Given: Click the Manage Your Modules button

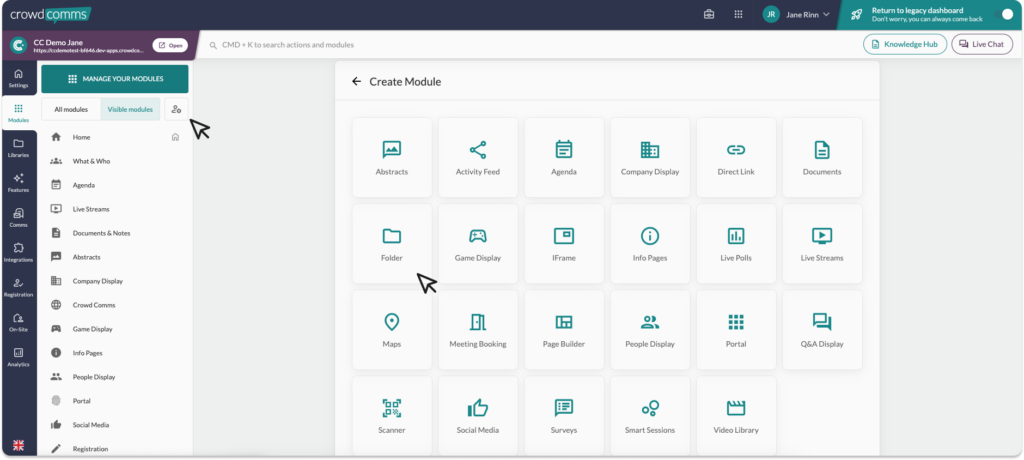Looking at the screenshot, I should coord(114,79).
